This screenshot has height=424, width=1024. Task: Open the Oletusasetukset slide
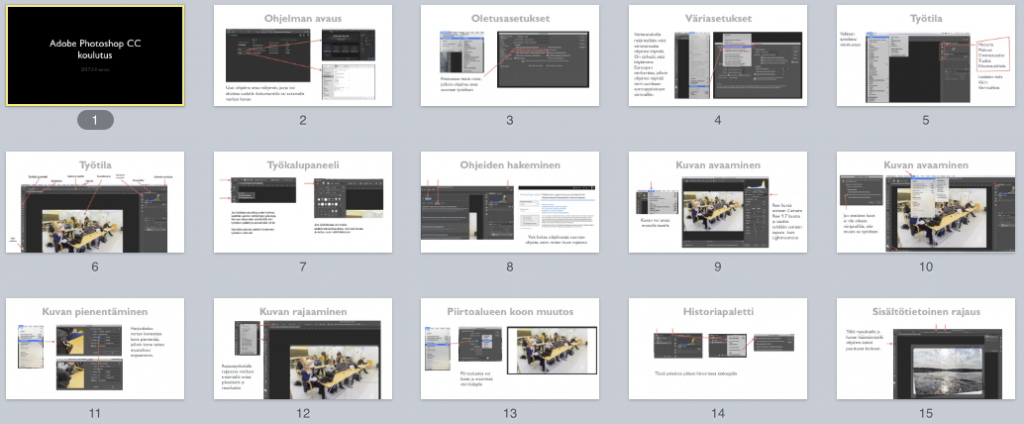510,56
